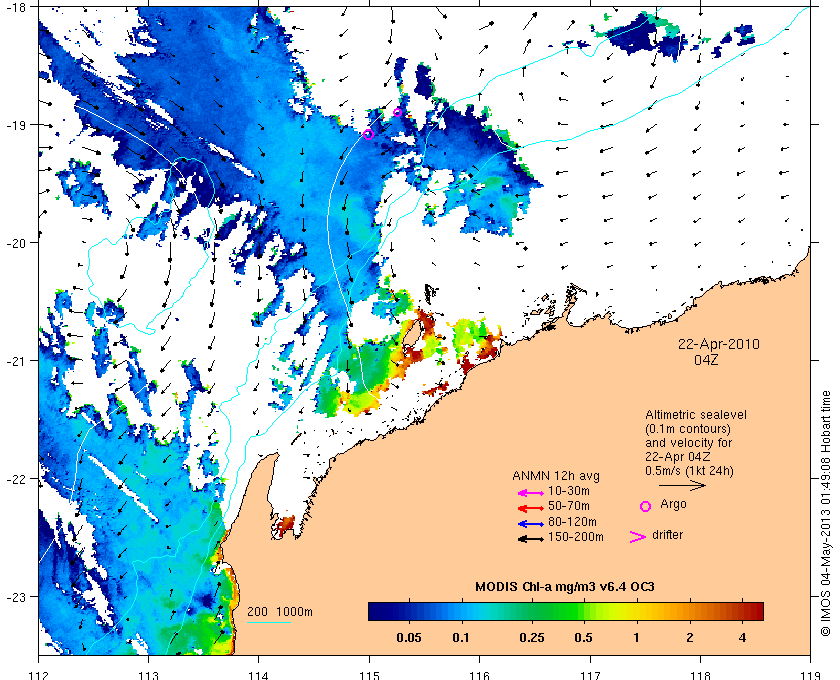
Task: Click the colorbar tick label 2
Action: point(689,638)
